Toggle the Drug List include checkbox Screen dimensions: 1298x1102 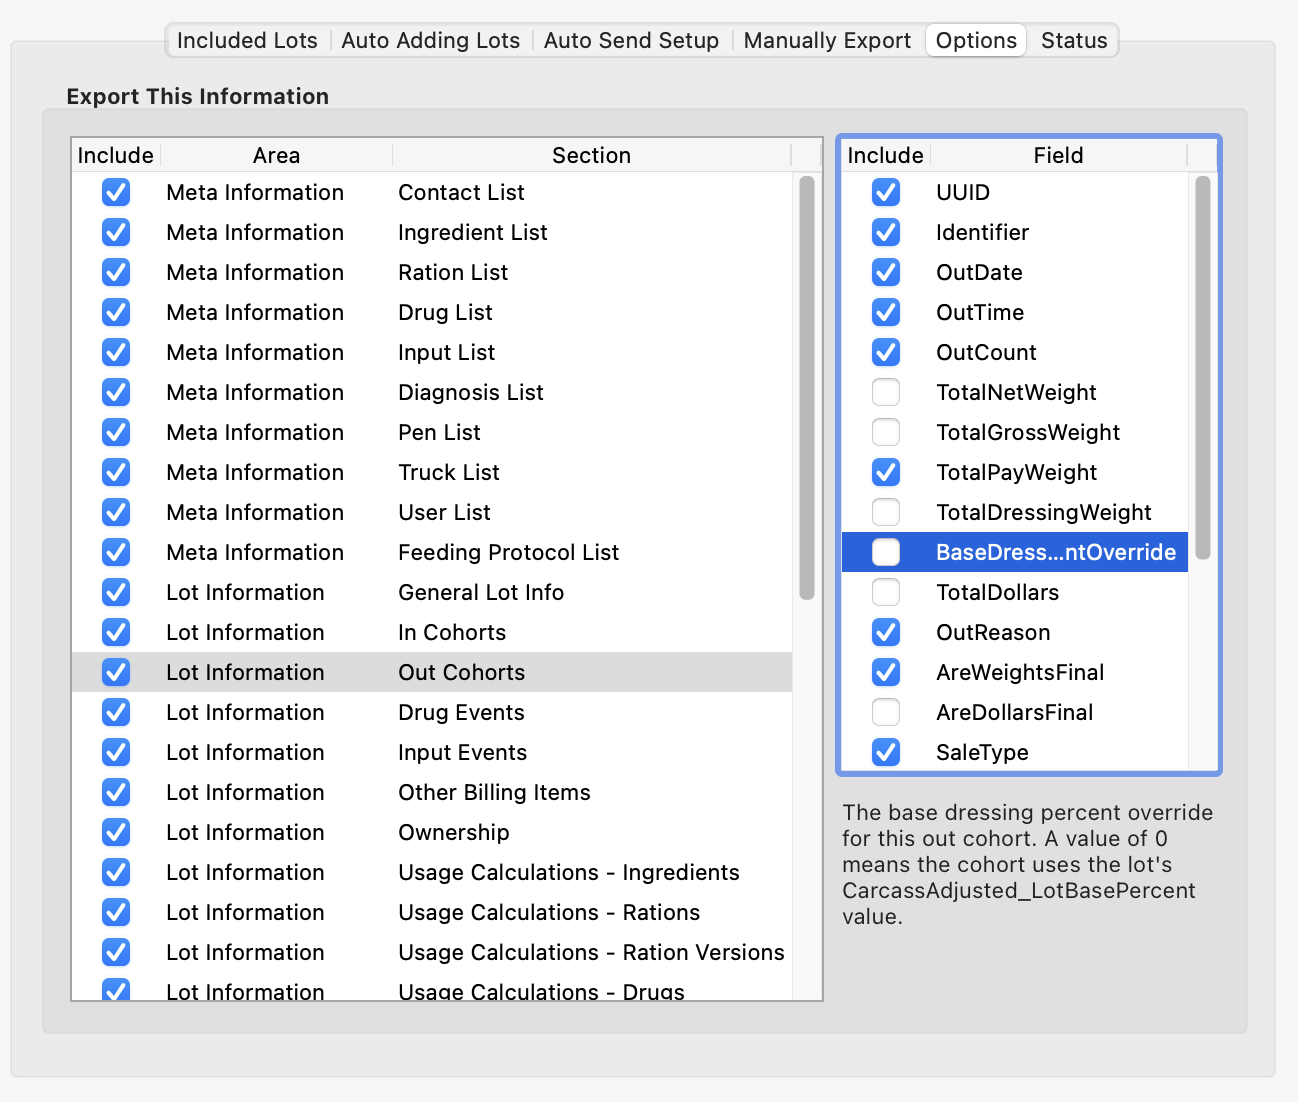116,312
